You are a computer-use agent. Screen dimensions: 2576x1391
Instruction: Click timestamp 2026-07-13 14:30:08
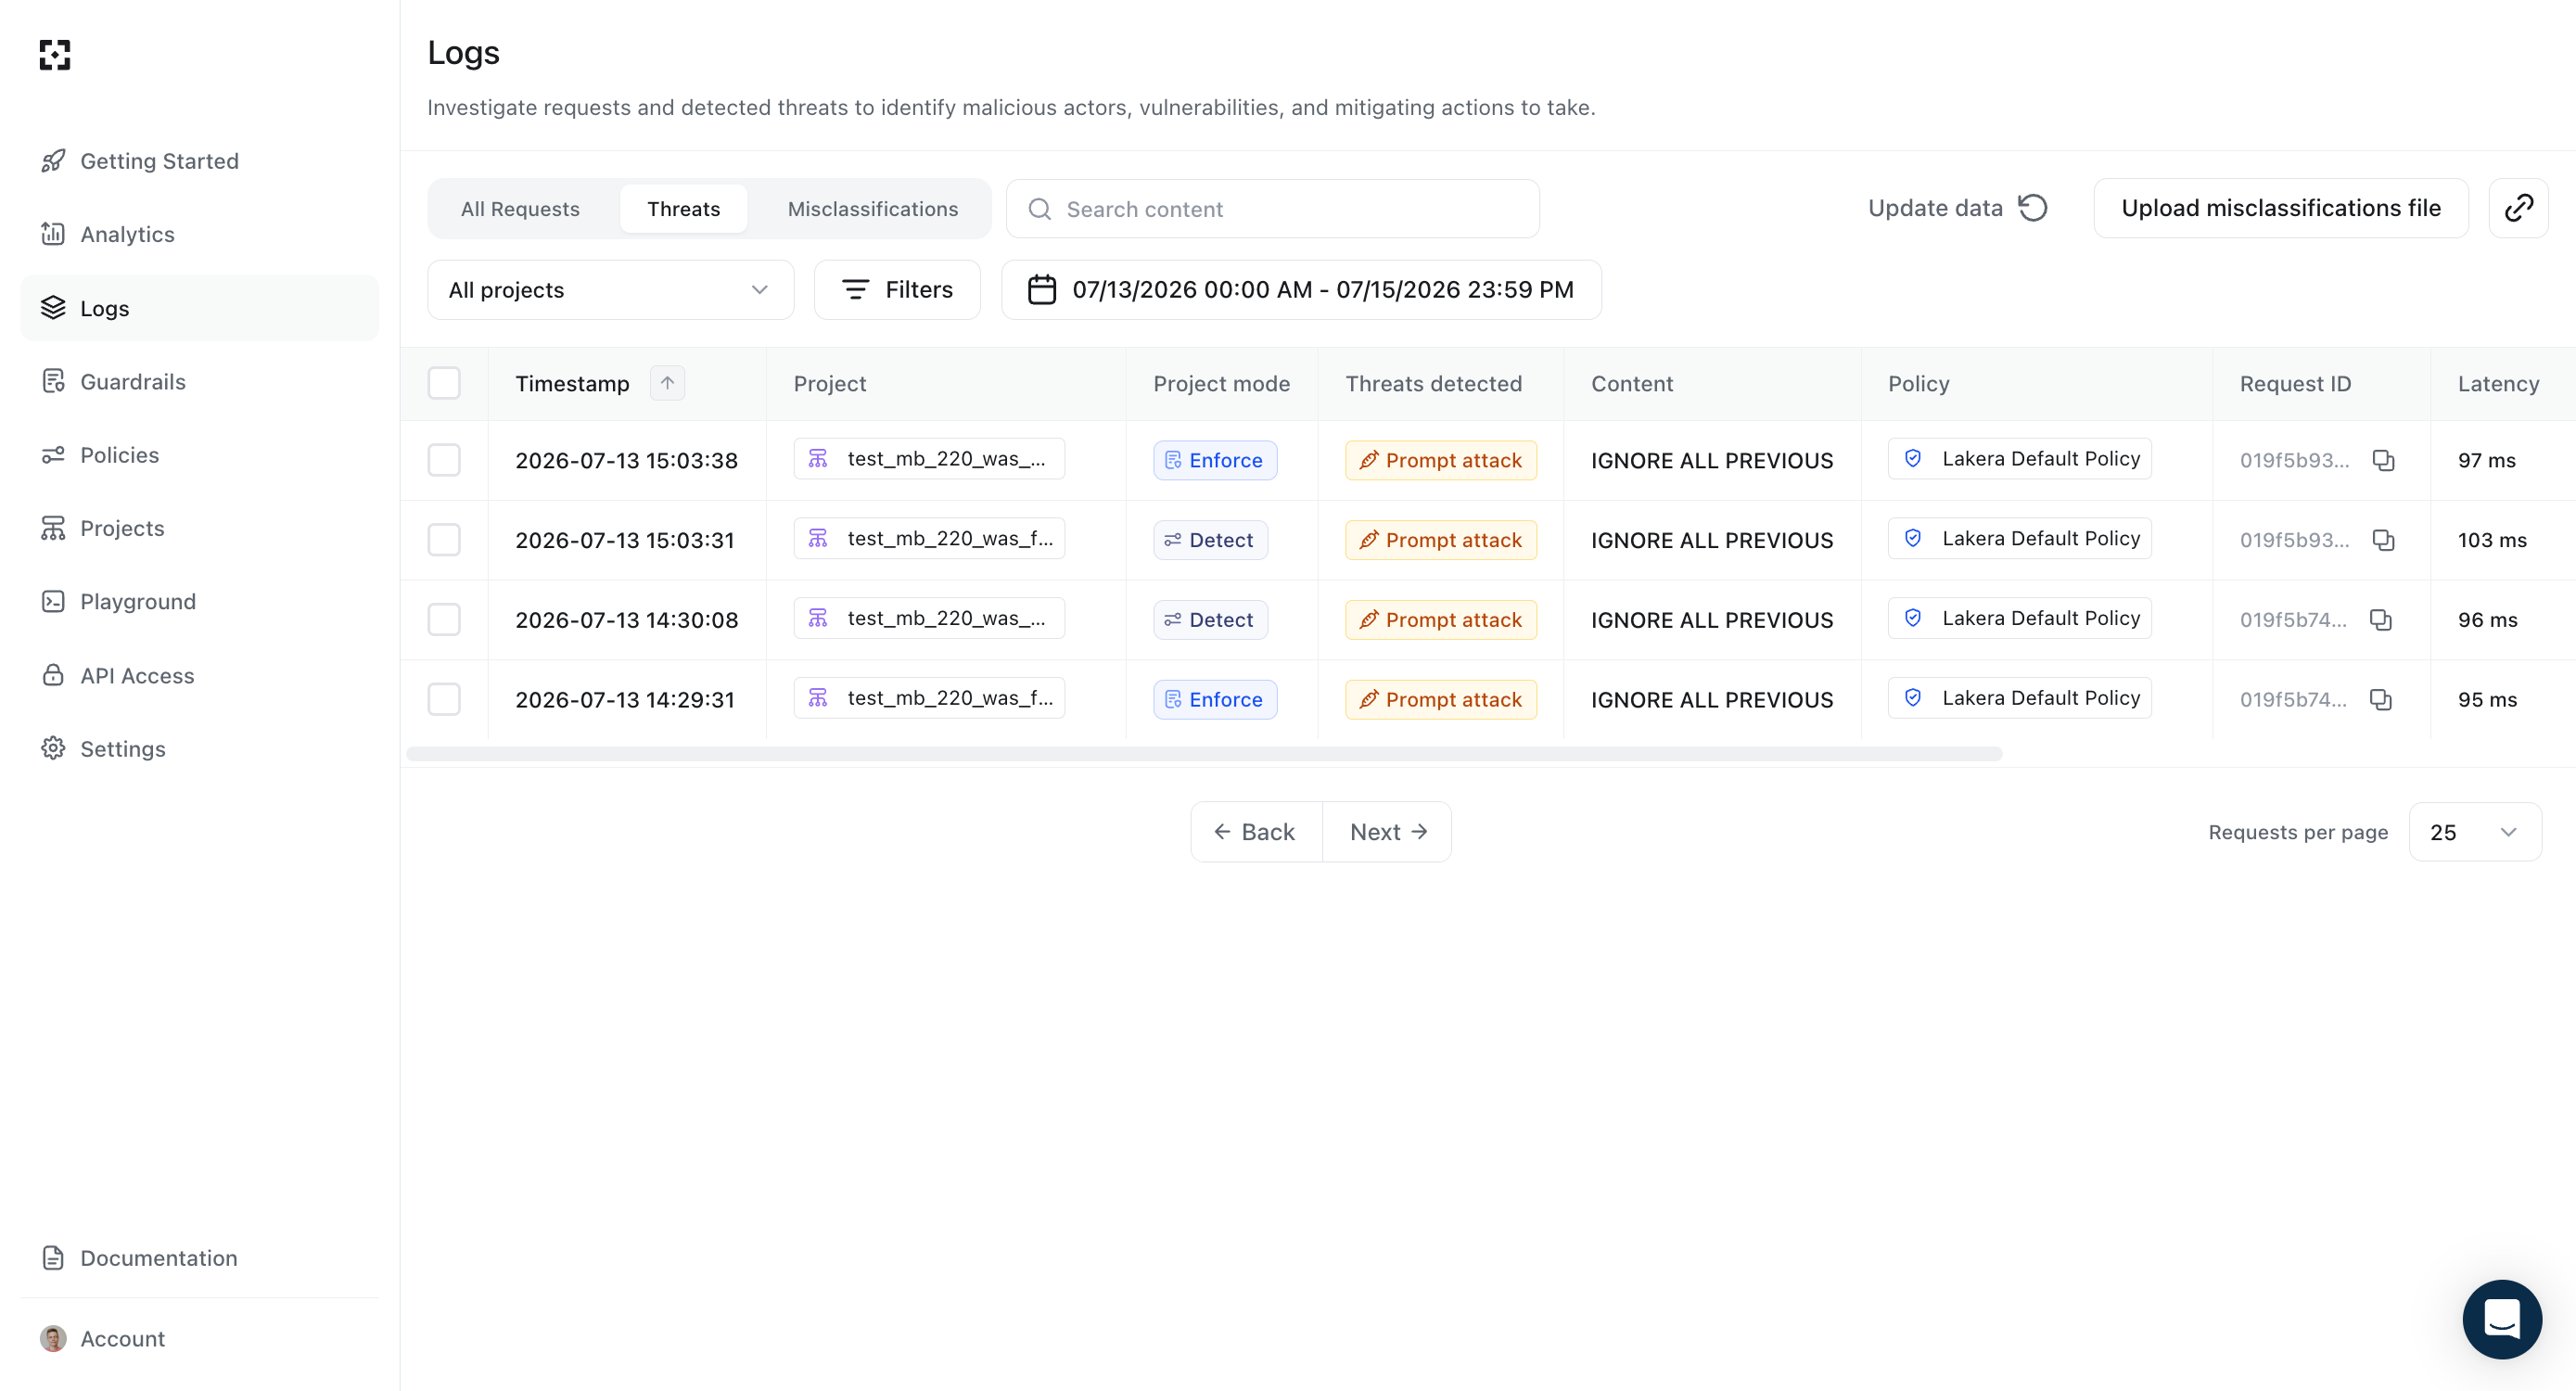[x=626, y=620]
